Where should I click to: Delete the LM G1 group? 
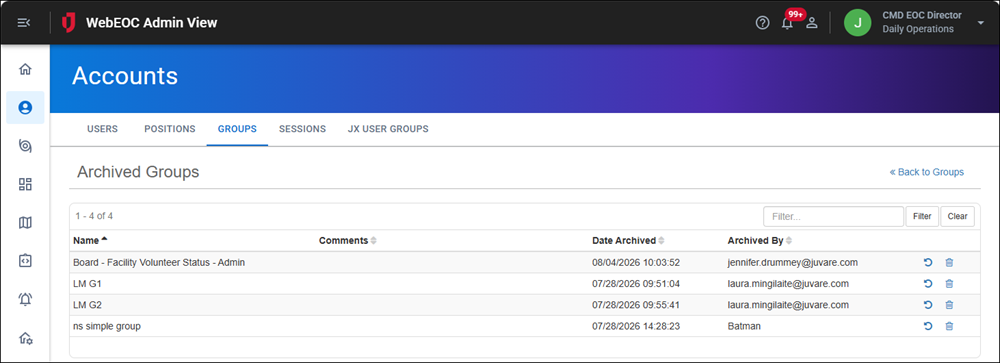click(949, 284)
